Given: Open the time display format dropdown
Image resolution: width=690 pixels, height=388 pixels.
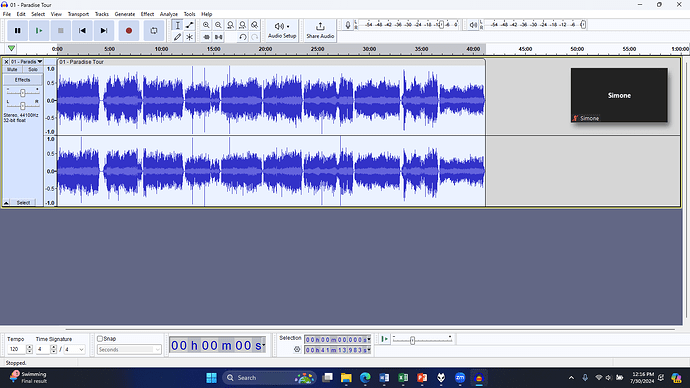Looking at the screenshot, I should [x=264, y=345].
